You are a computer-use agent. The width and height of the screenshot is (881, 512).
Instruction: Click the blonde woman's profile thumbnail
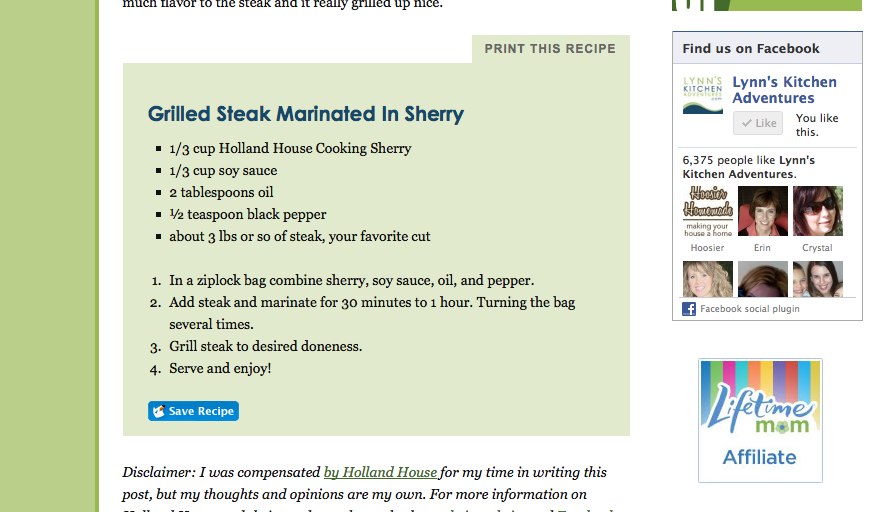(x=707, y=279)
